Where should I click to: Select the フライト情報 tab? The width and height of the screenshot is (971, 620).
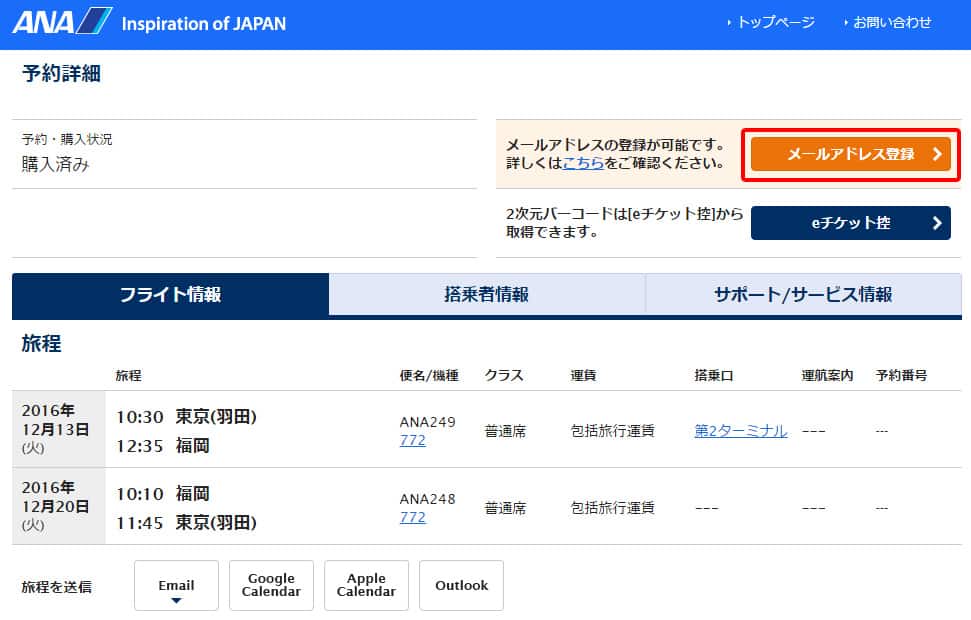(x=170, y=294)
